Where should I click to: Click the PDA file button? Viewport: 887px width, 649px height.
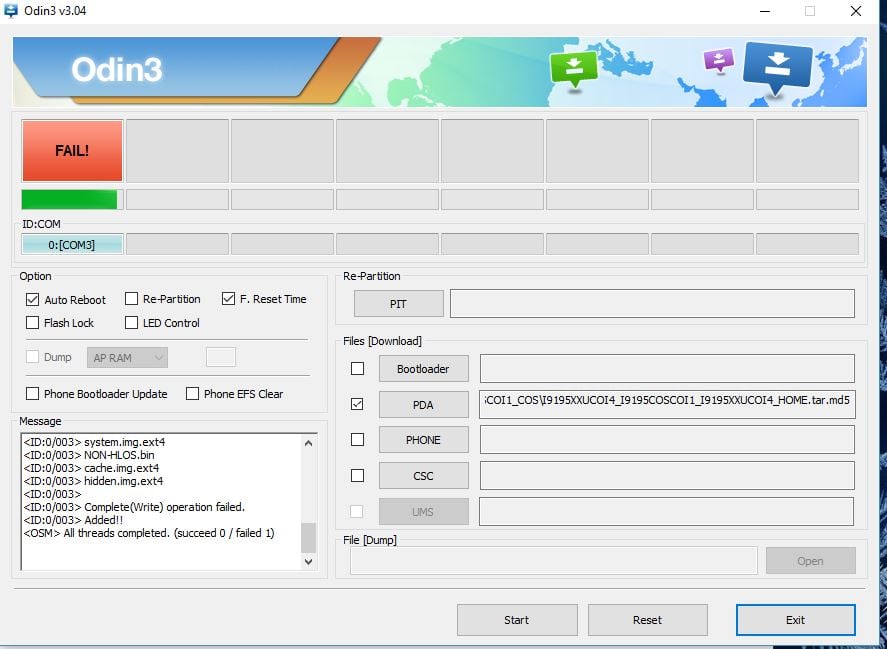click(423, 405)
